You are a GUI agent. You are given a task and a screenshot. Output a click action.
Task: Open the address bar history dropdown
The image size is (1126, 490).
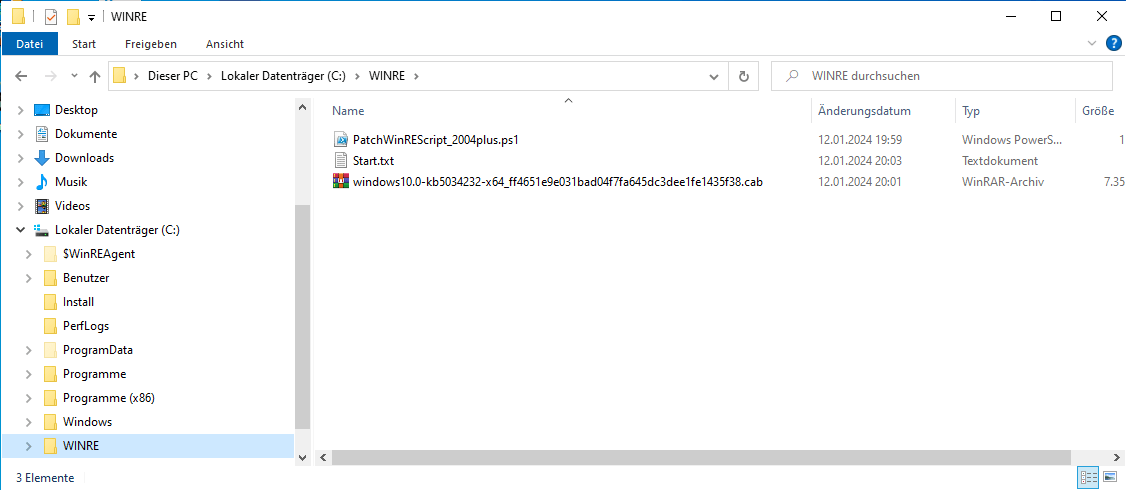coord(713,76)
